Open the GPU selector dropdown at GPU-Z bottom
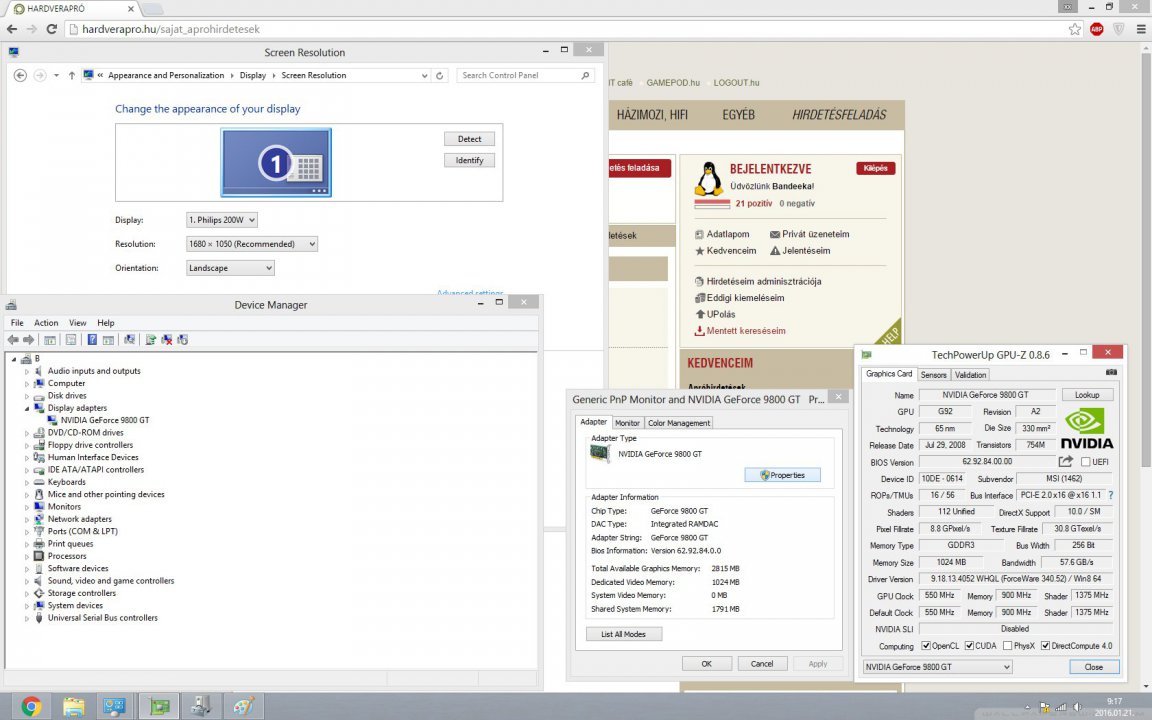Screen dimensions: 1152x720 937,667
